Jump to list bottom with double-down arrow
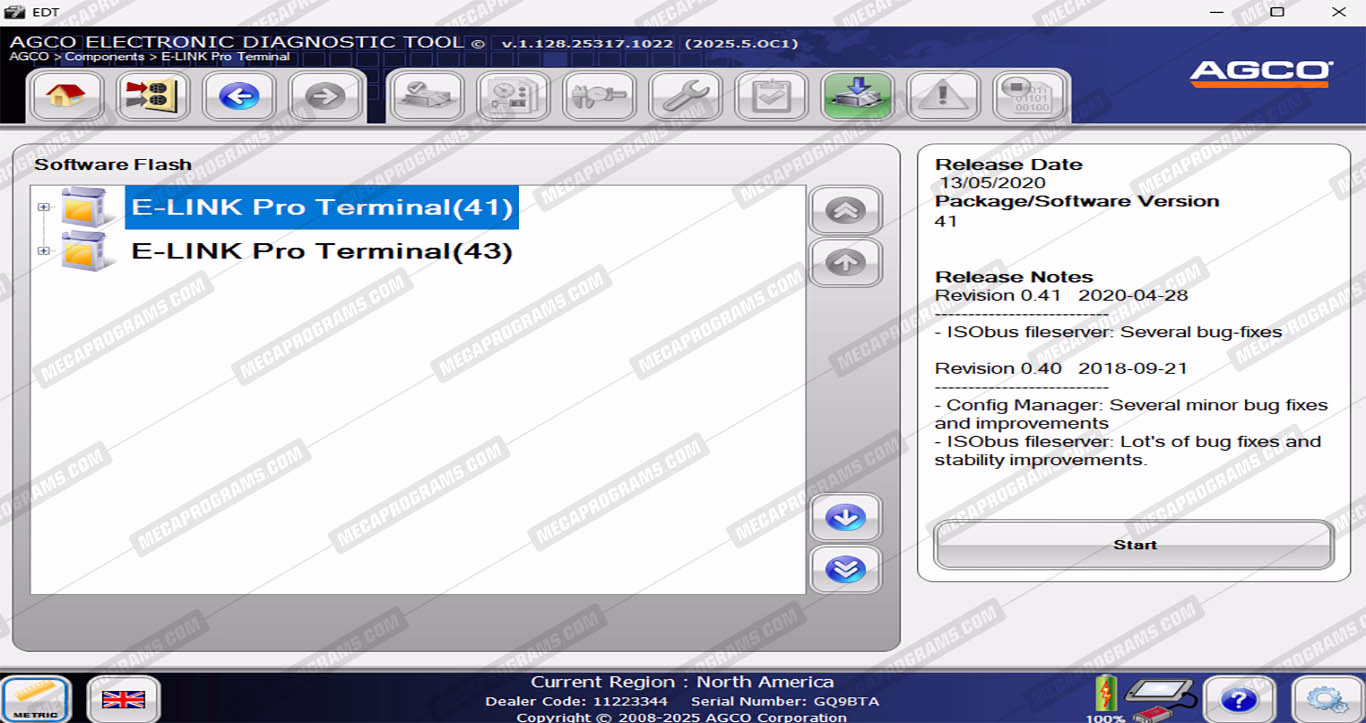The height and width of the screenshot is (723, 1366). (845, 569)
